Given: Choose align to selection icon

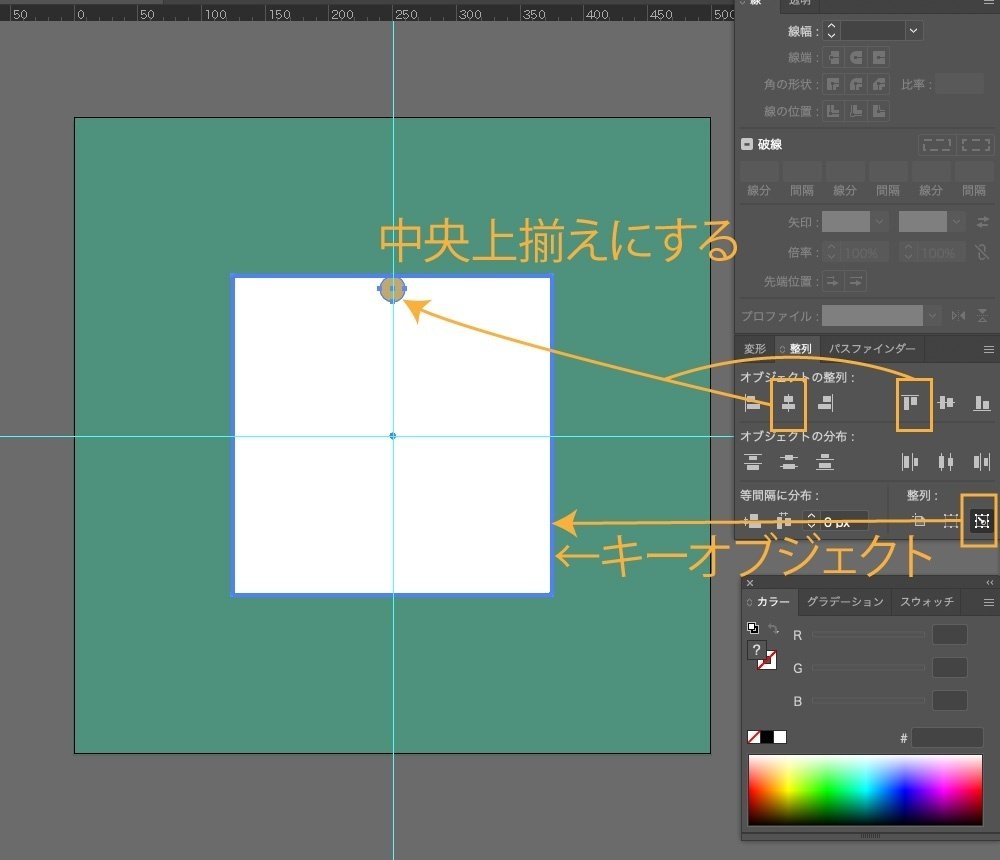Looking at the screenshot, I should click(x=951, y=521).
